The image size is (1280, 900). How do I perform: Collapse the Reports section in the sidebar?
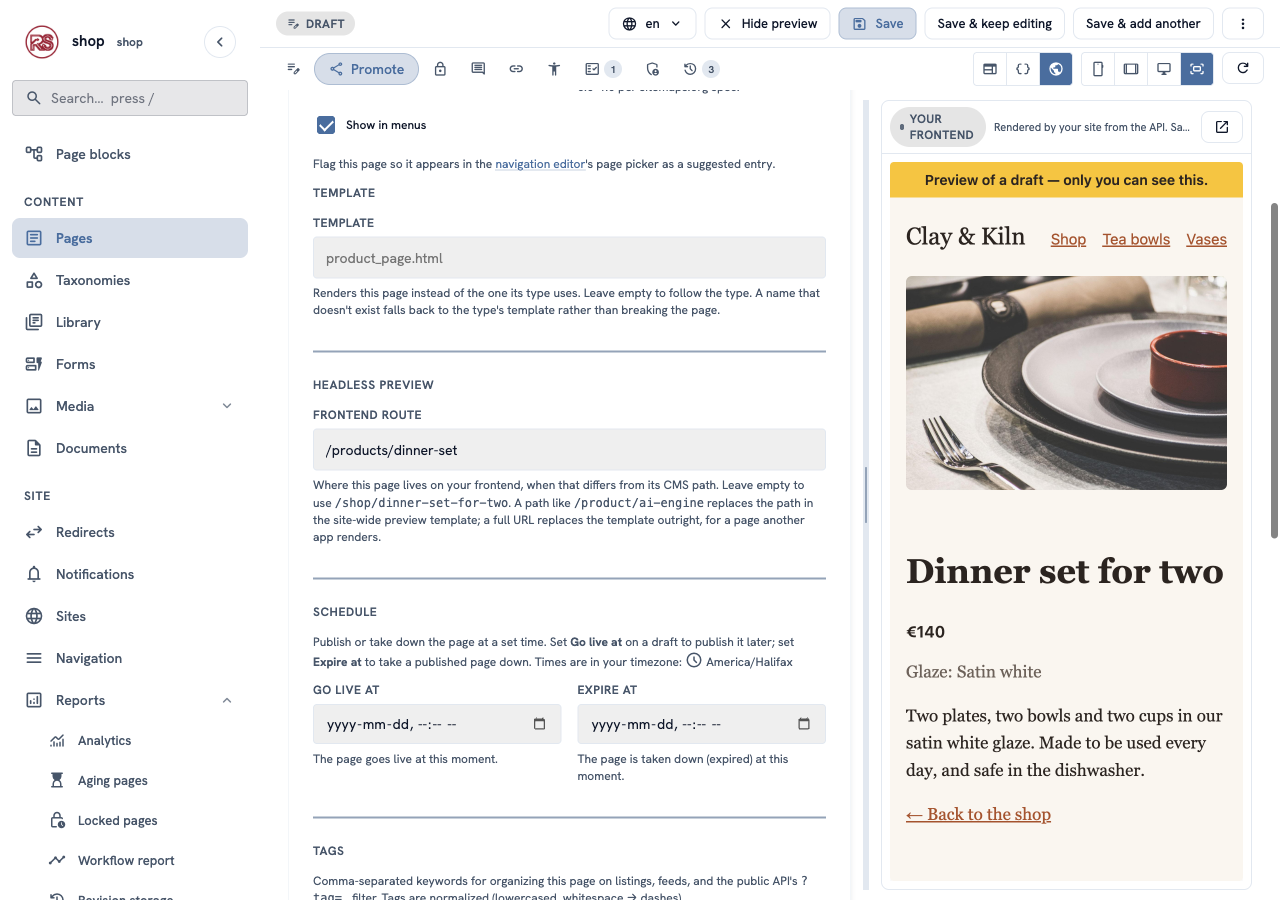click(227, 700)
